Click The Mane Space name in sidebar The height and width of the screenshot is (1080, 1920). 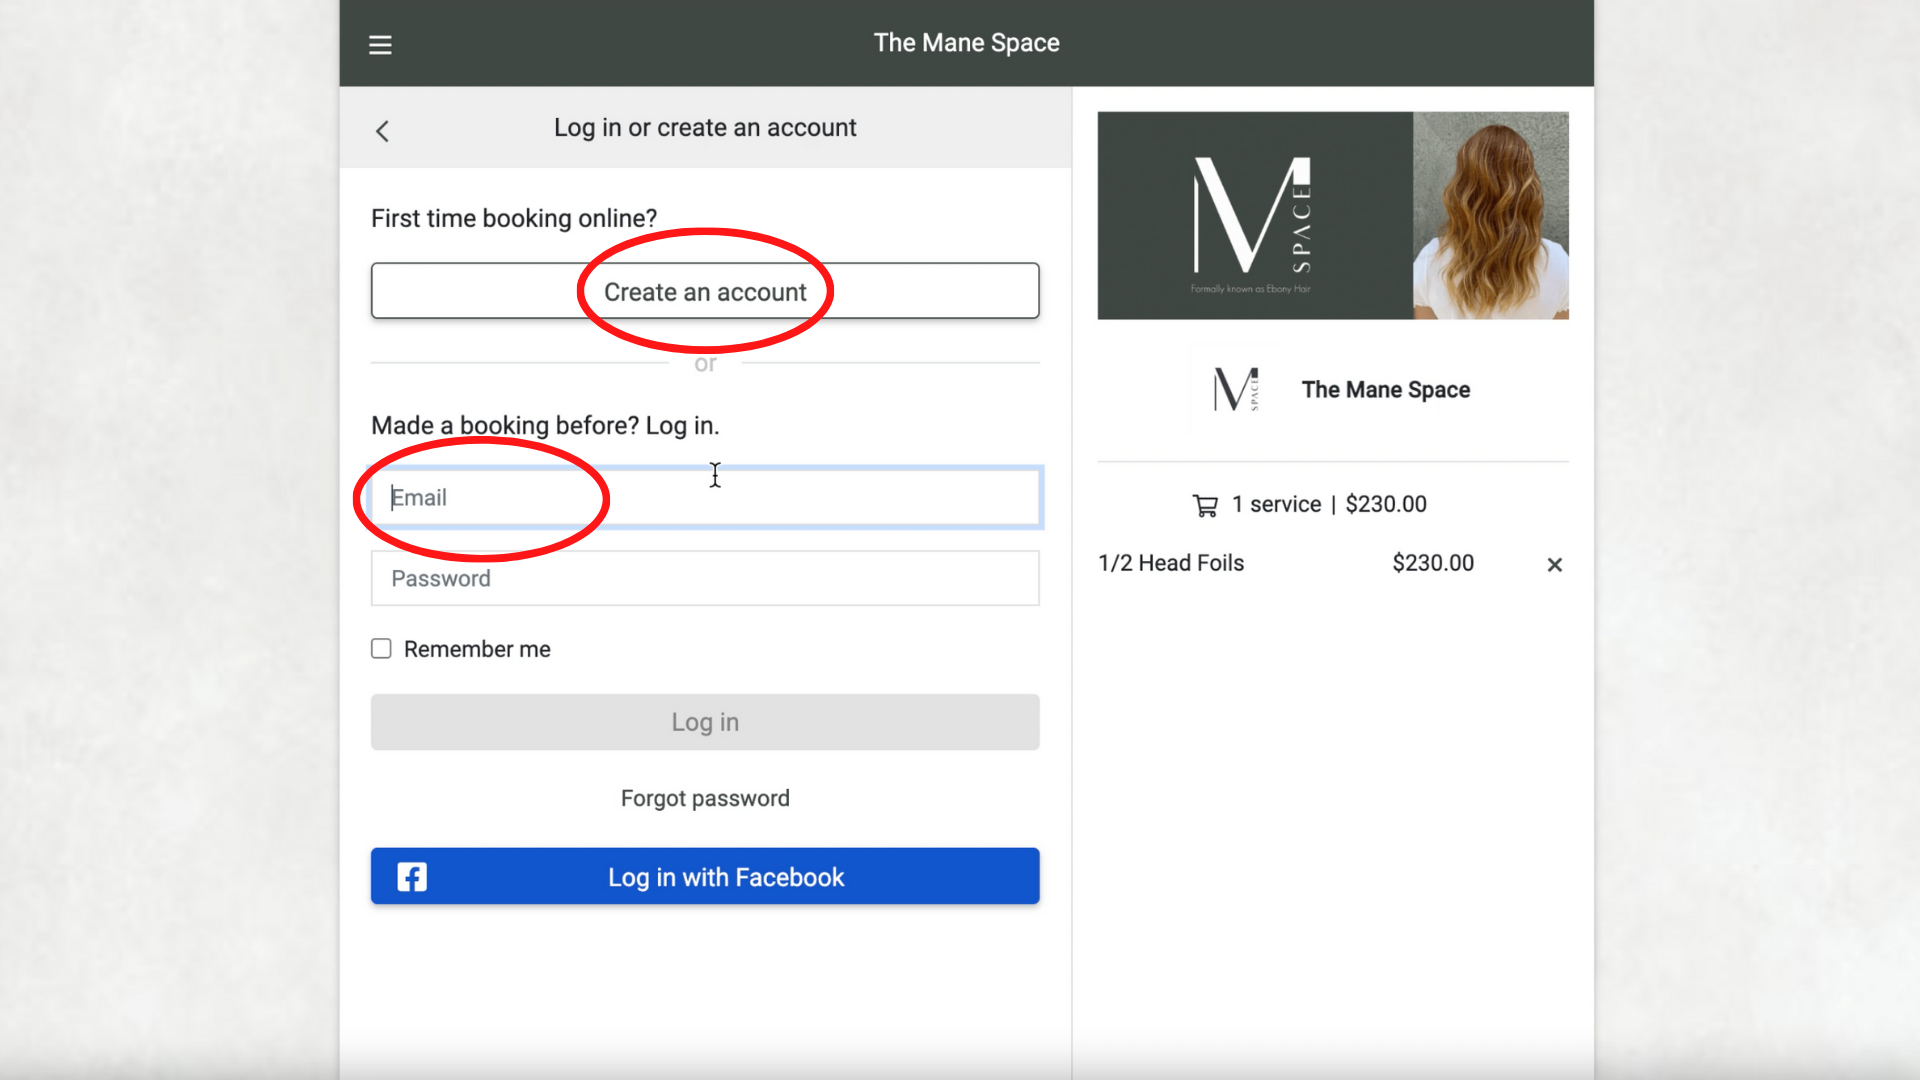[x=1385, y=390]
